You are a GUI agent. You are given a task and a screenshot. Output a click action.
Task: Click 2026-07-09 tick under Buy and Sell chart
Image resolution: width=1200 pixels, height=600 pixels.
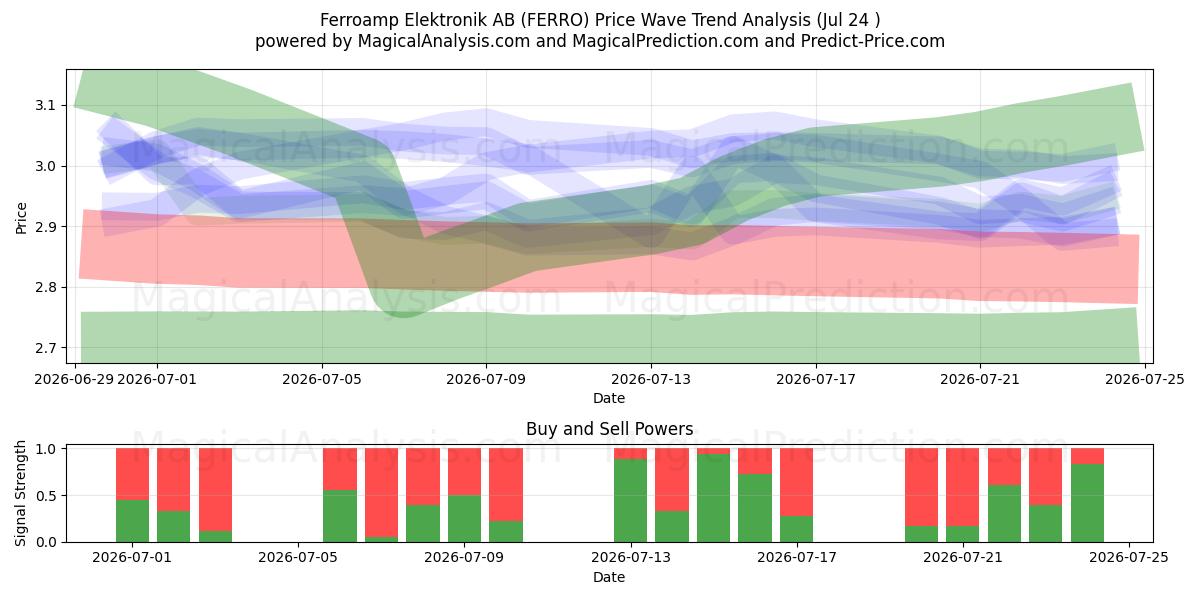pos(465,558)
